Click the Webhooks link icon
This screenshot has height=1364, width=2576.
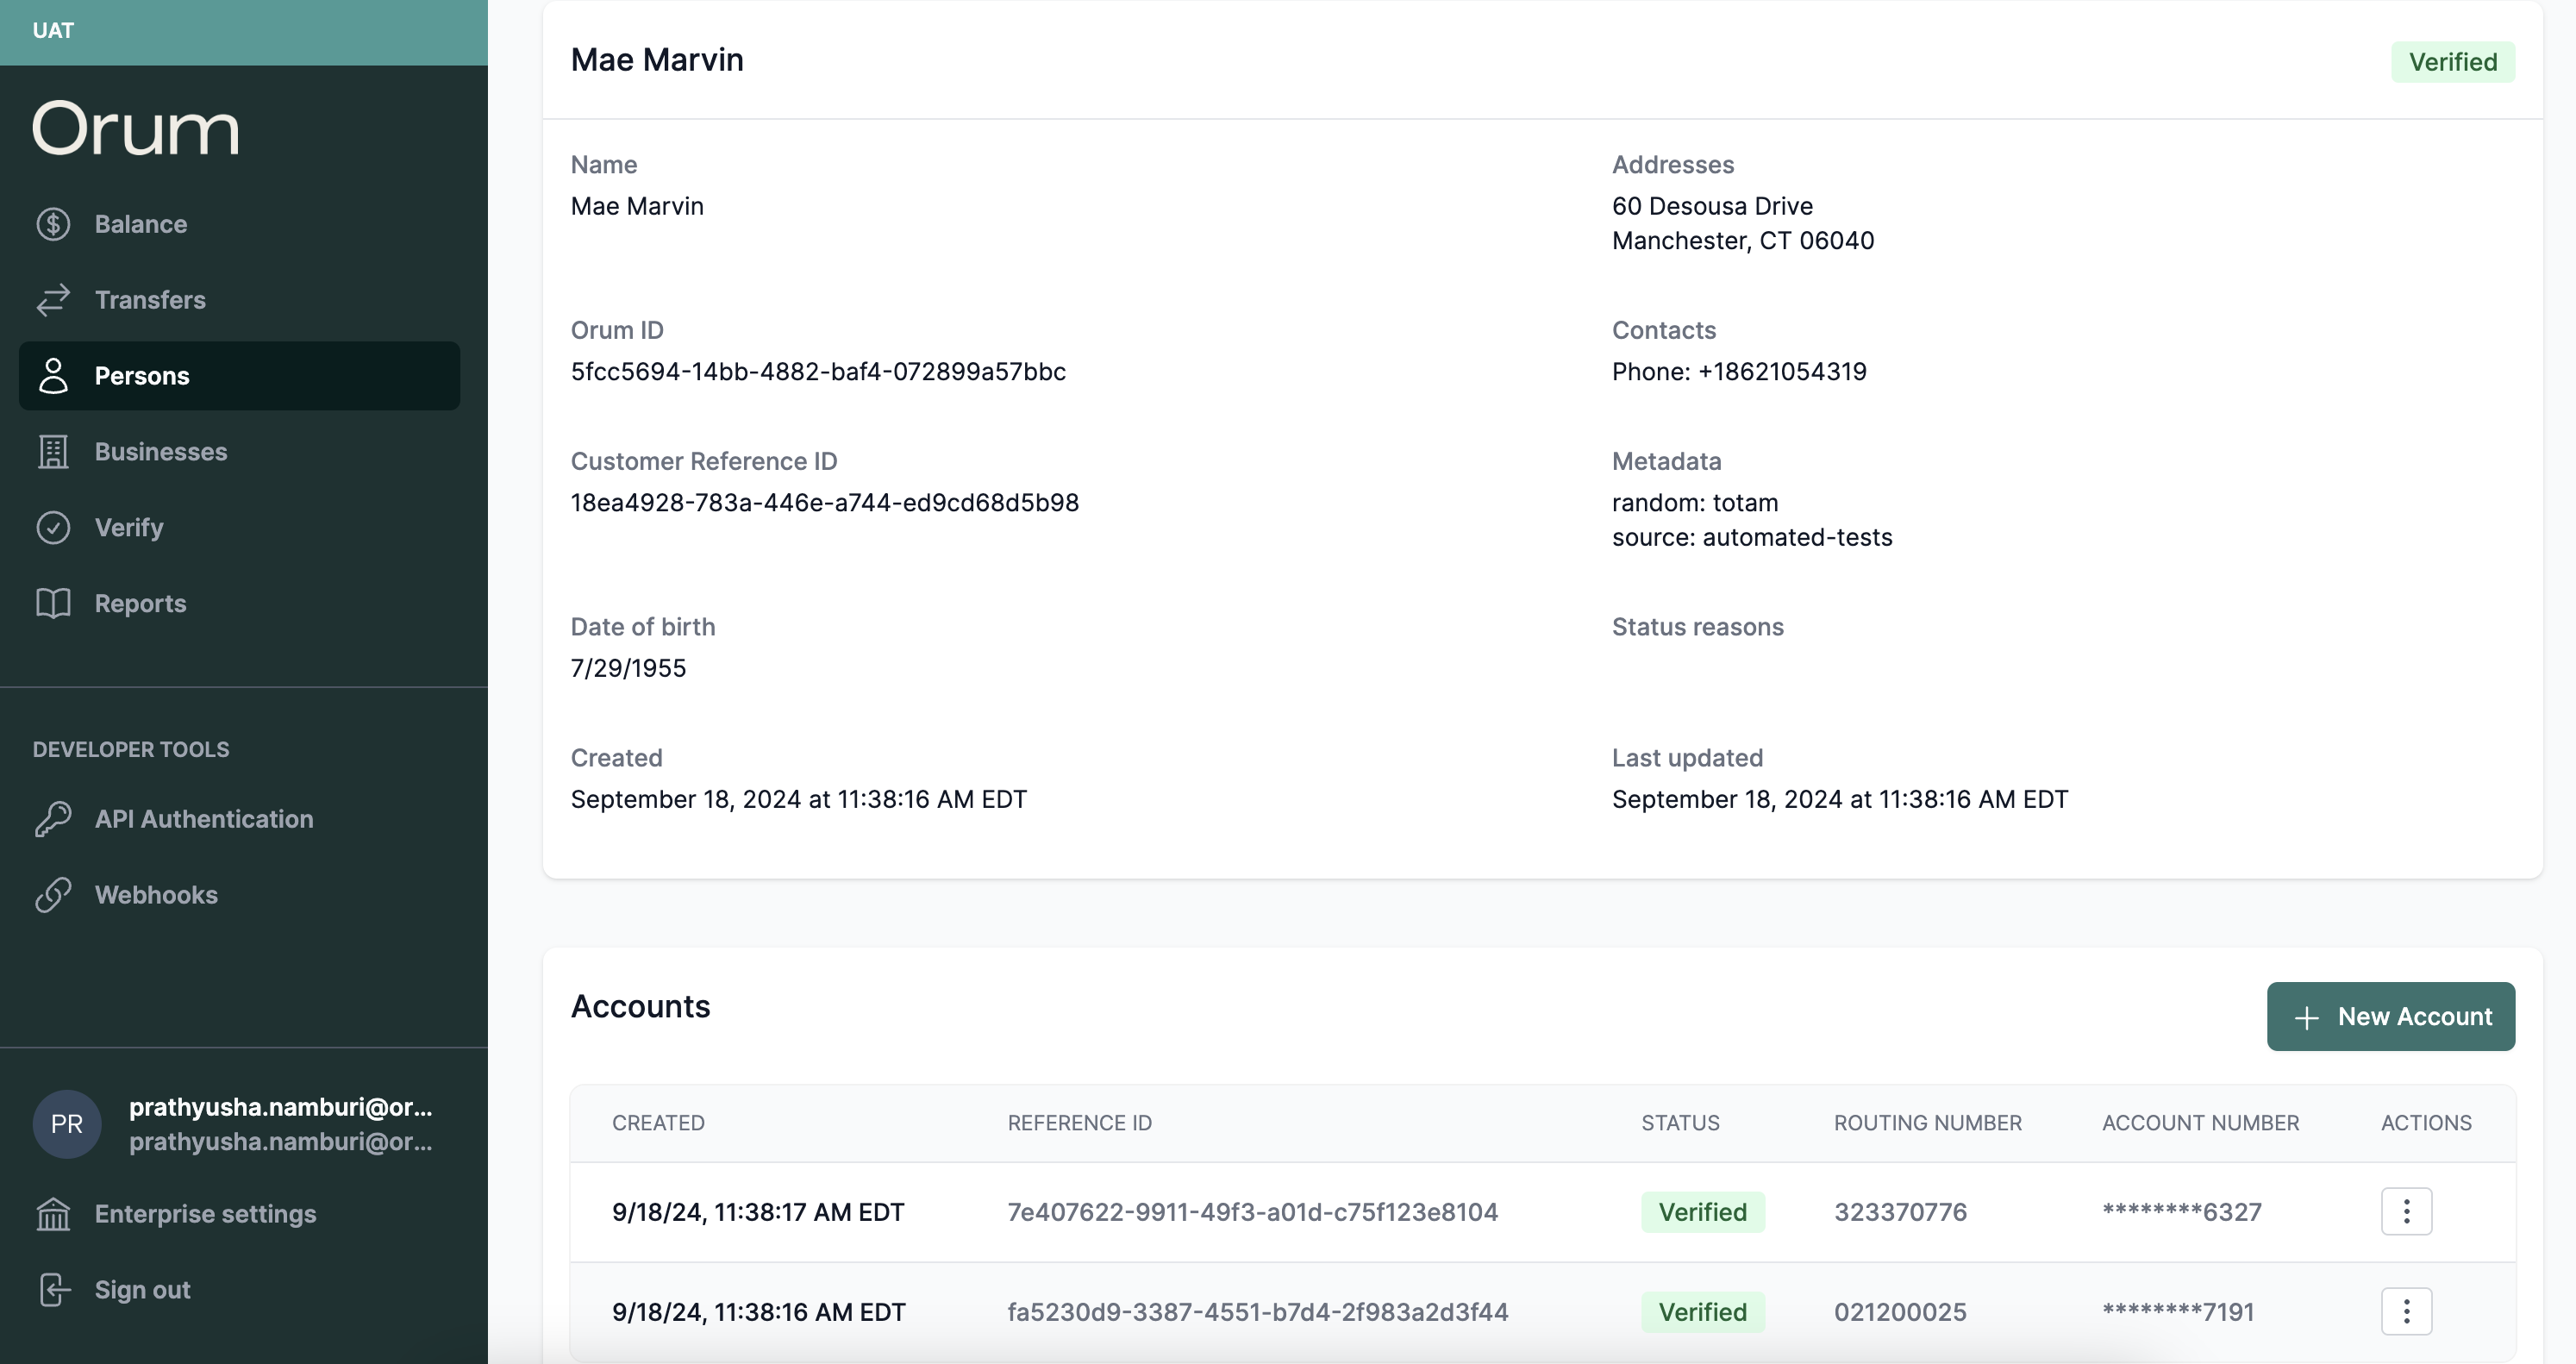(x=53, y=895)
